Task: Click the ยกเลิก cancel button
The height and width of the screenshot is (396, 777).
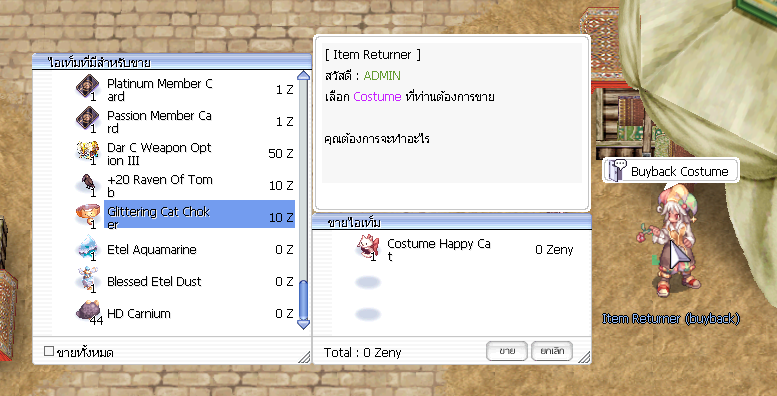Action: click(552, 351)
